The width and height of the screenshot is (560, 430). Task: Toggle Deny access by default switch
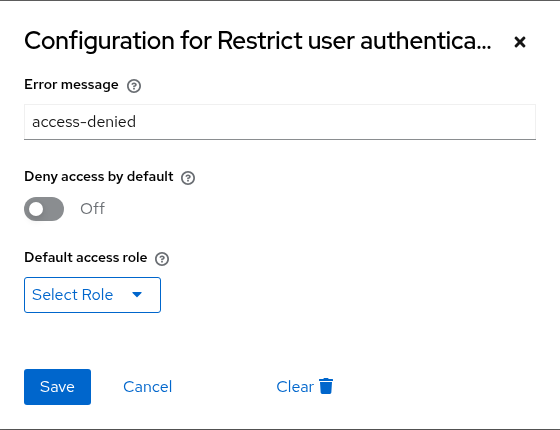coord(44,209)
